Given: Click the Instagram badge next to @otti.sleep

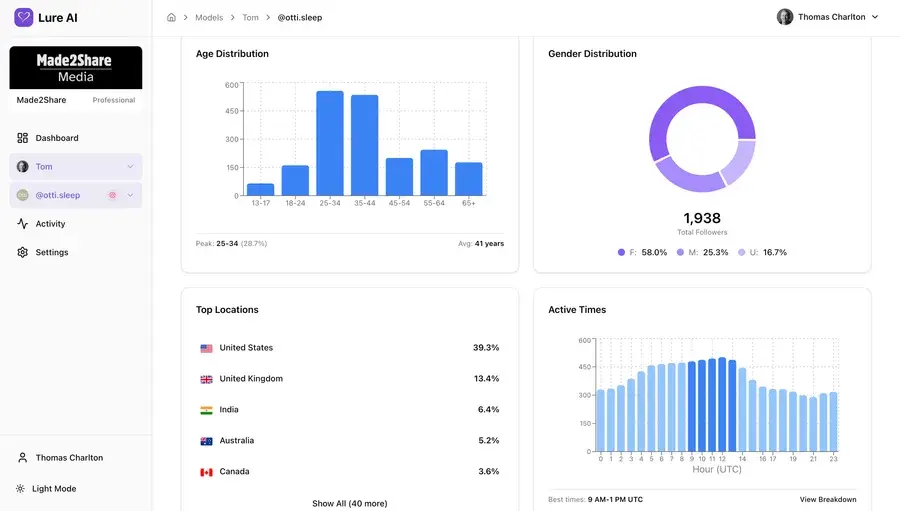Looking at the screenshot, I should coord(112,195).
